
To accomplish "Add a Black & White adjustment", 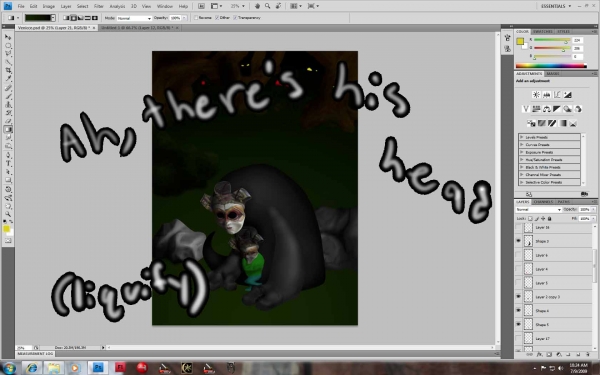I will [x=557, y=109].
